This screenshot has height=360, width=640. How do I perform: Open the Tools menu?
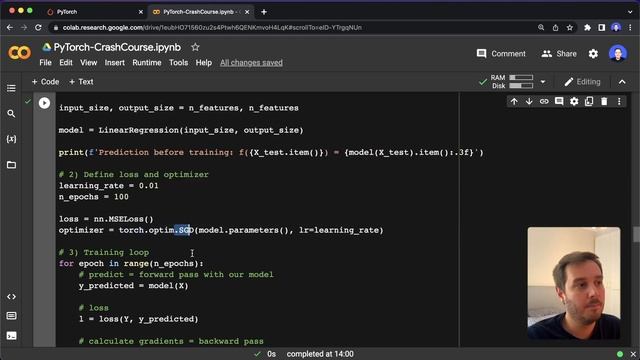point(178,63)
